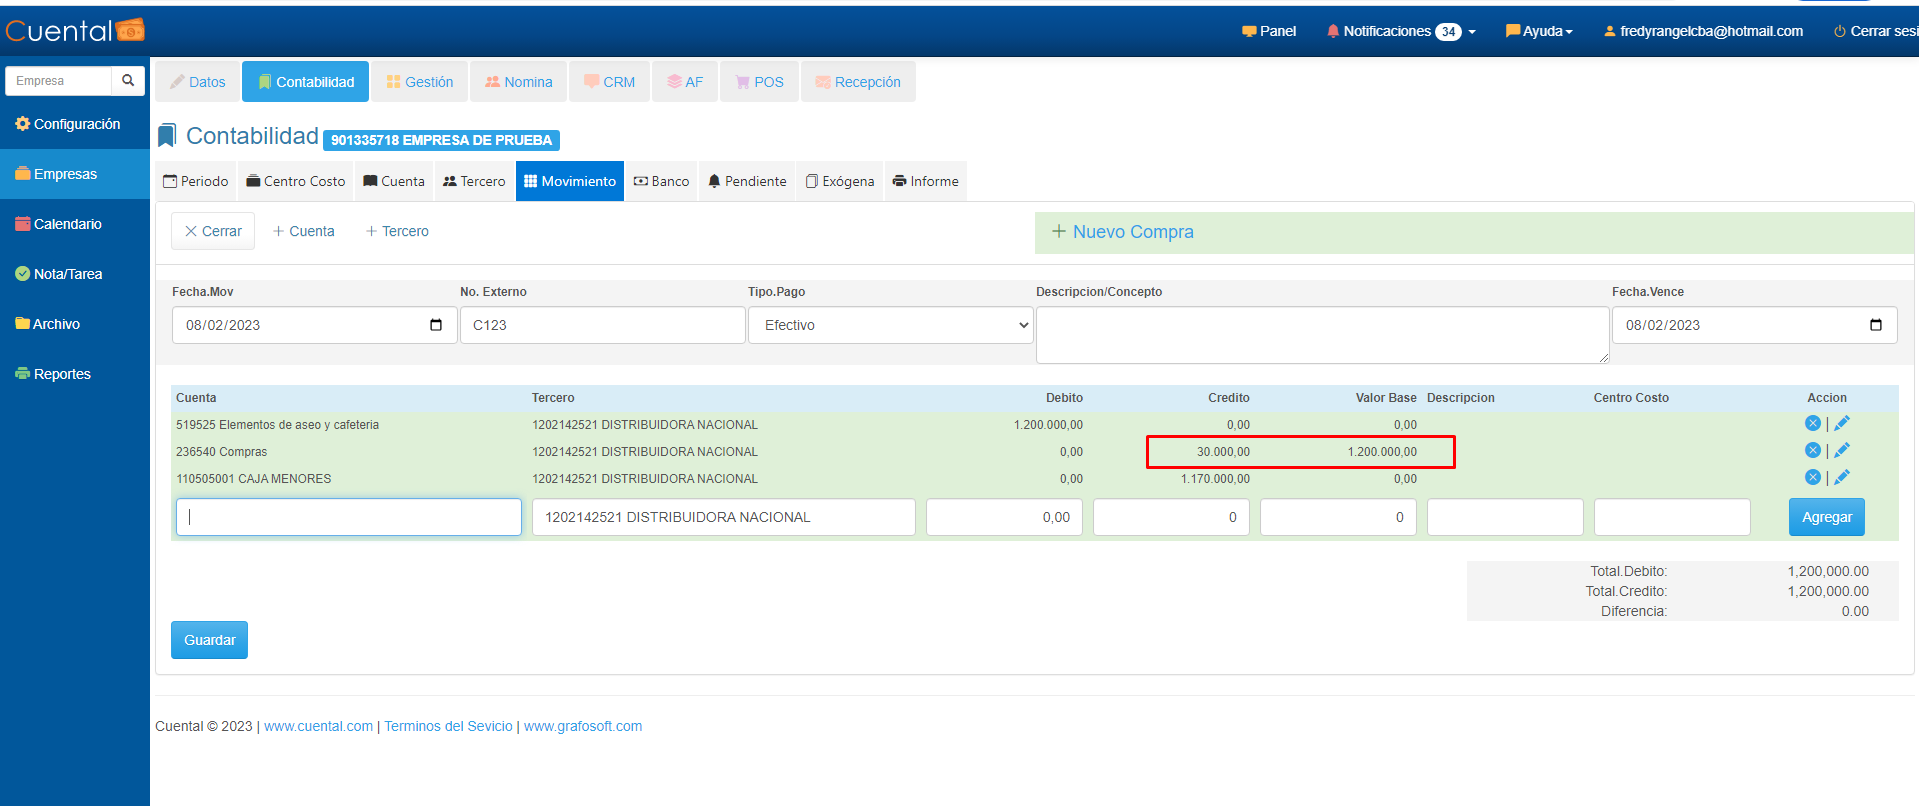Screen dimensions: 1919x806
Task: Click the pencil on the 519525 row
Action: pyautogui.click(x=1842, y=424)
